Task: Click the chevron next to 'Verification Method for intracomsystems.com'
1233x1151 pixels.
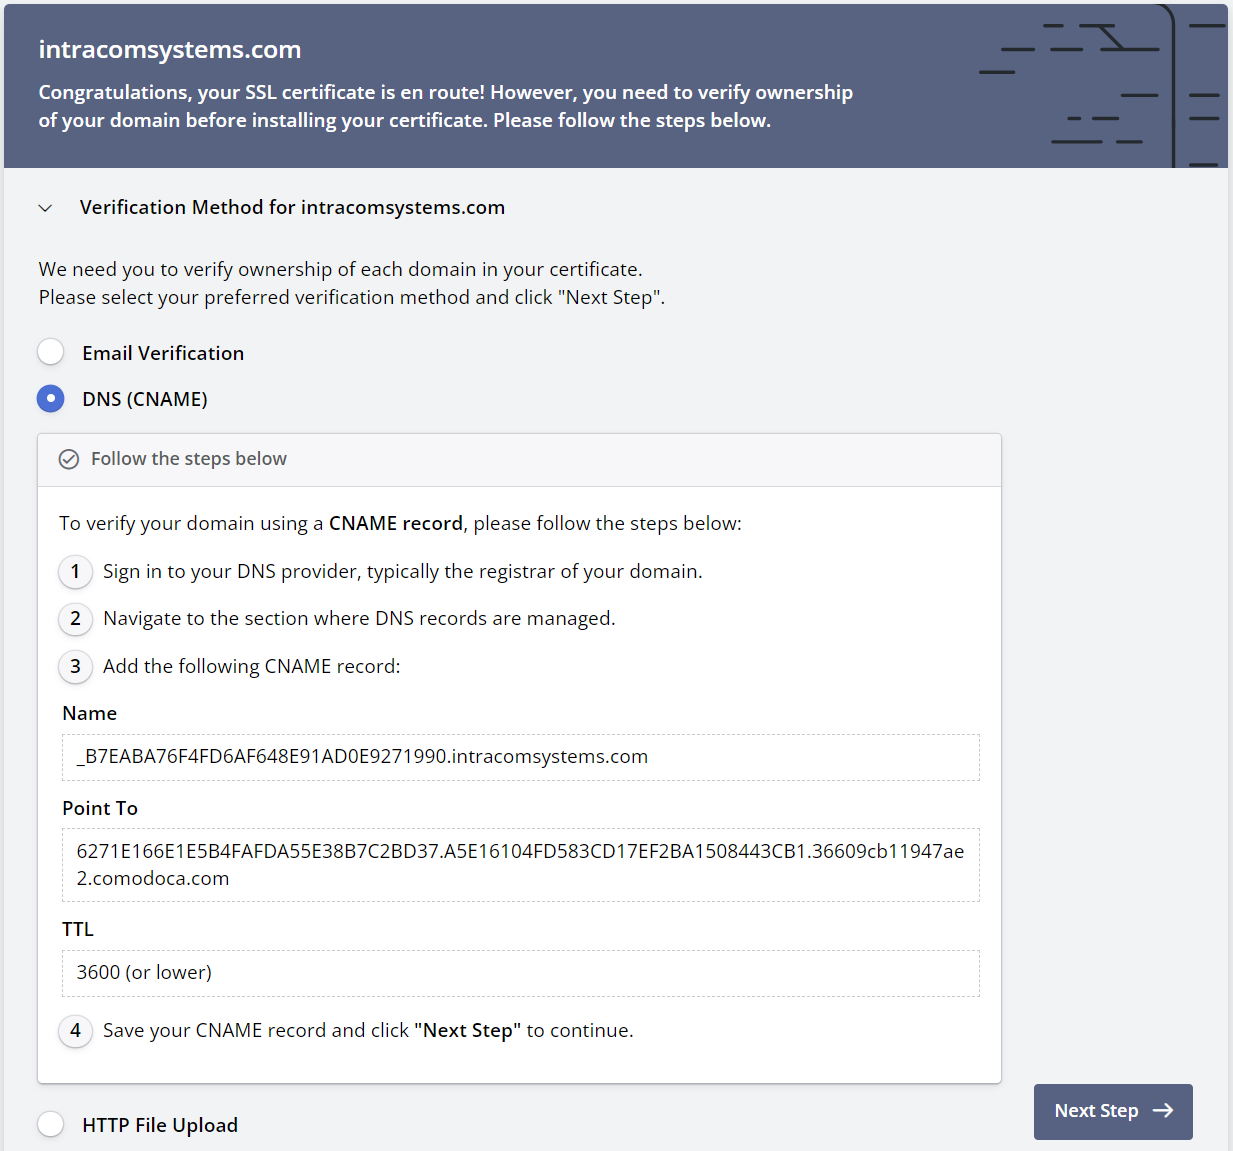Action: 45,207
